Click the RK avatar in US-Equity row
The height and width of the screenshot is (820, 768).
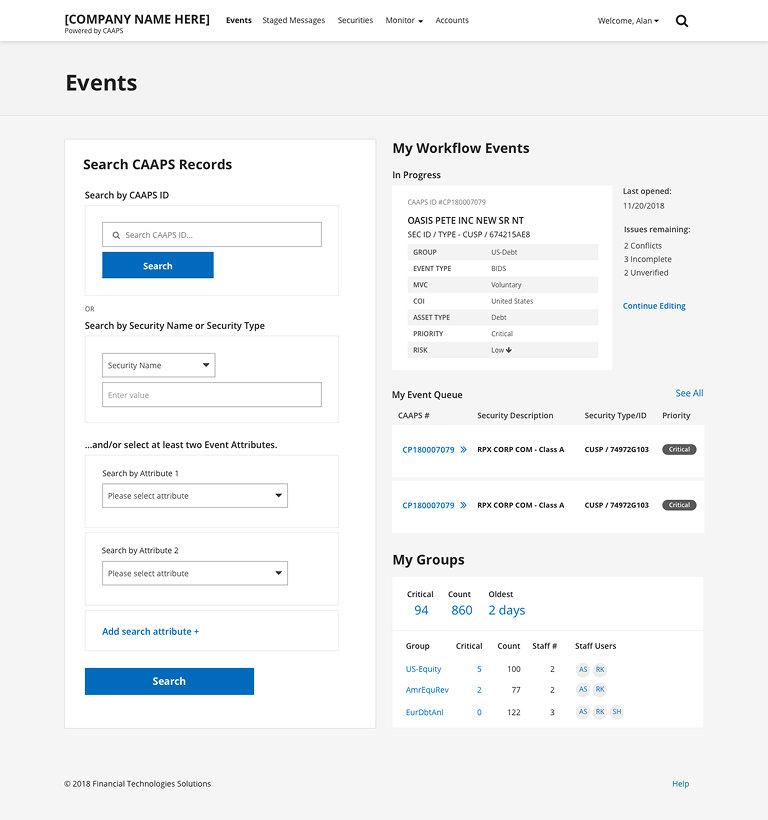pyautogui.click(x=600, y=669)
